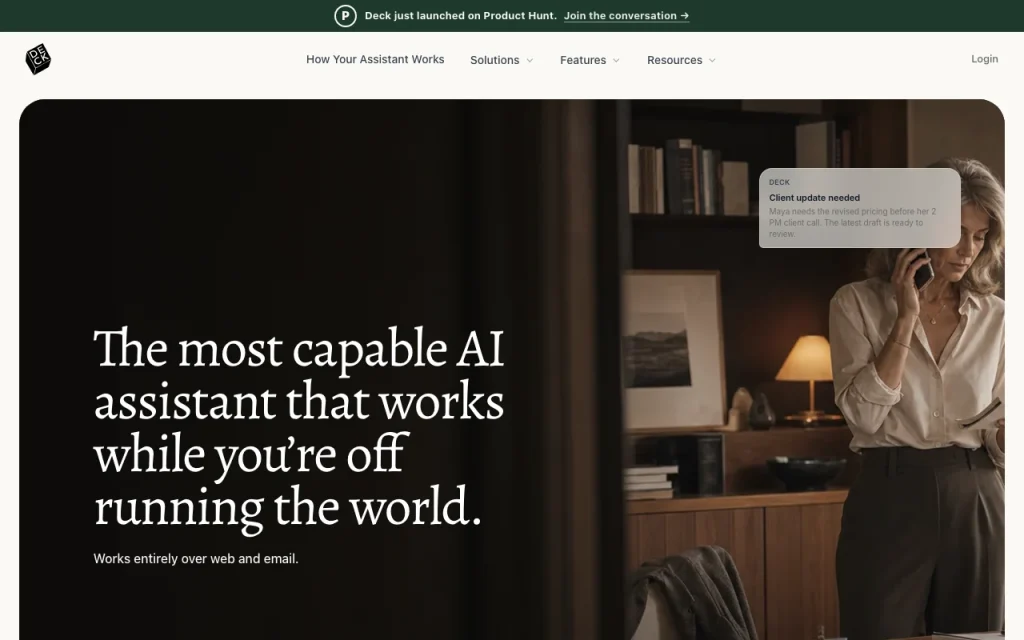Click the Client update needed notification card
This screenshot has width=1024, height=640.
pyautogui.click(x=859, y=208)
